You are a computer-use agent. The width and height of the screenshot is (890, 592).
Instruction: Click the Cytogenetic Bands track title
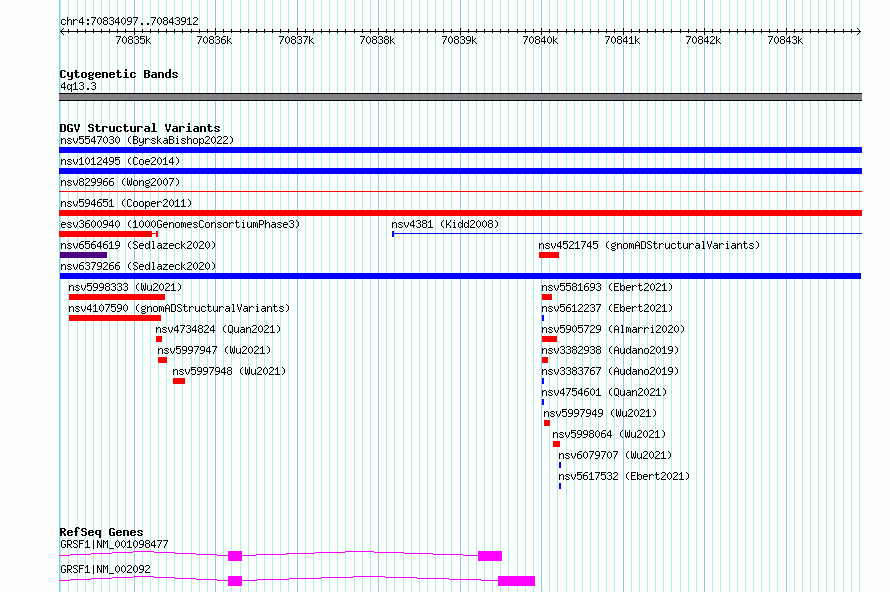(119, 74)
